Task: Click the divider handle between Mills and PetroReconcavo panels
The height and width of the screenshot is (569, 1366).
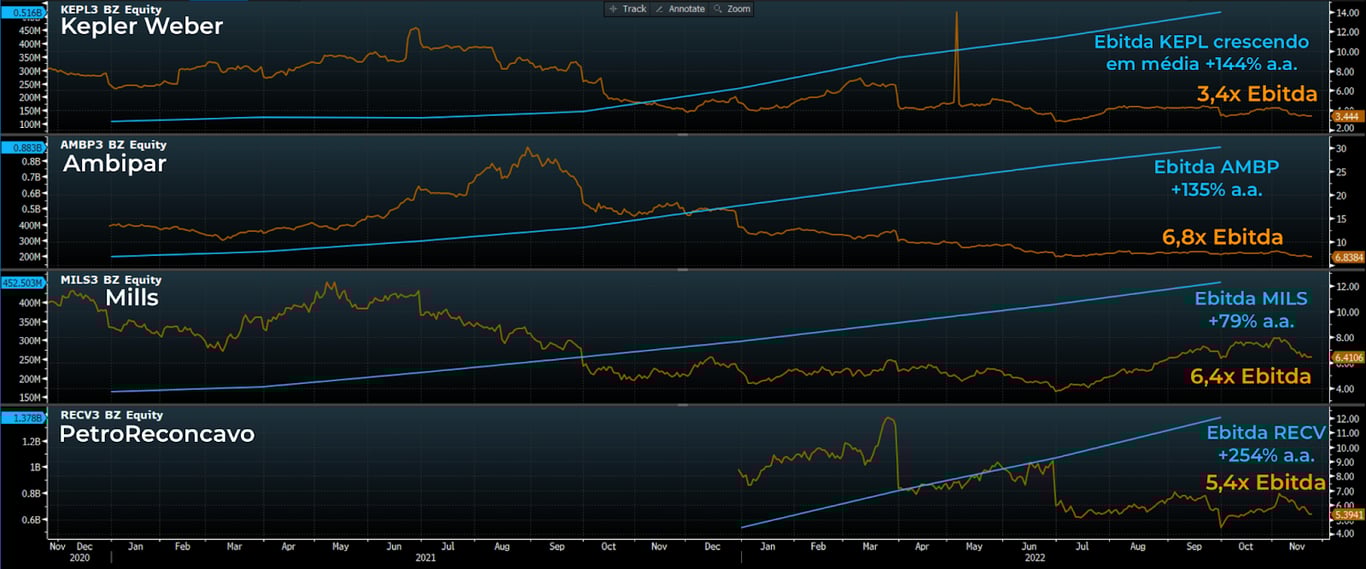Action: coord(683,405)
